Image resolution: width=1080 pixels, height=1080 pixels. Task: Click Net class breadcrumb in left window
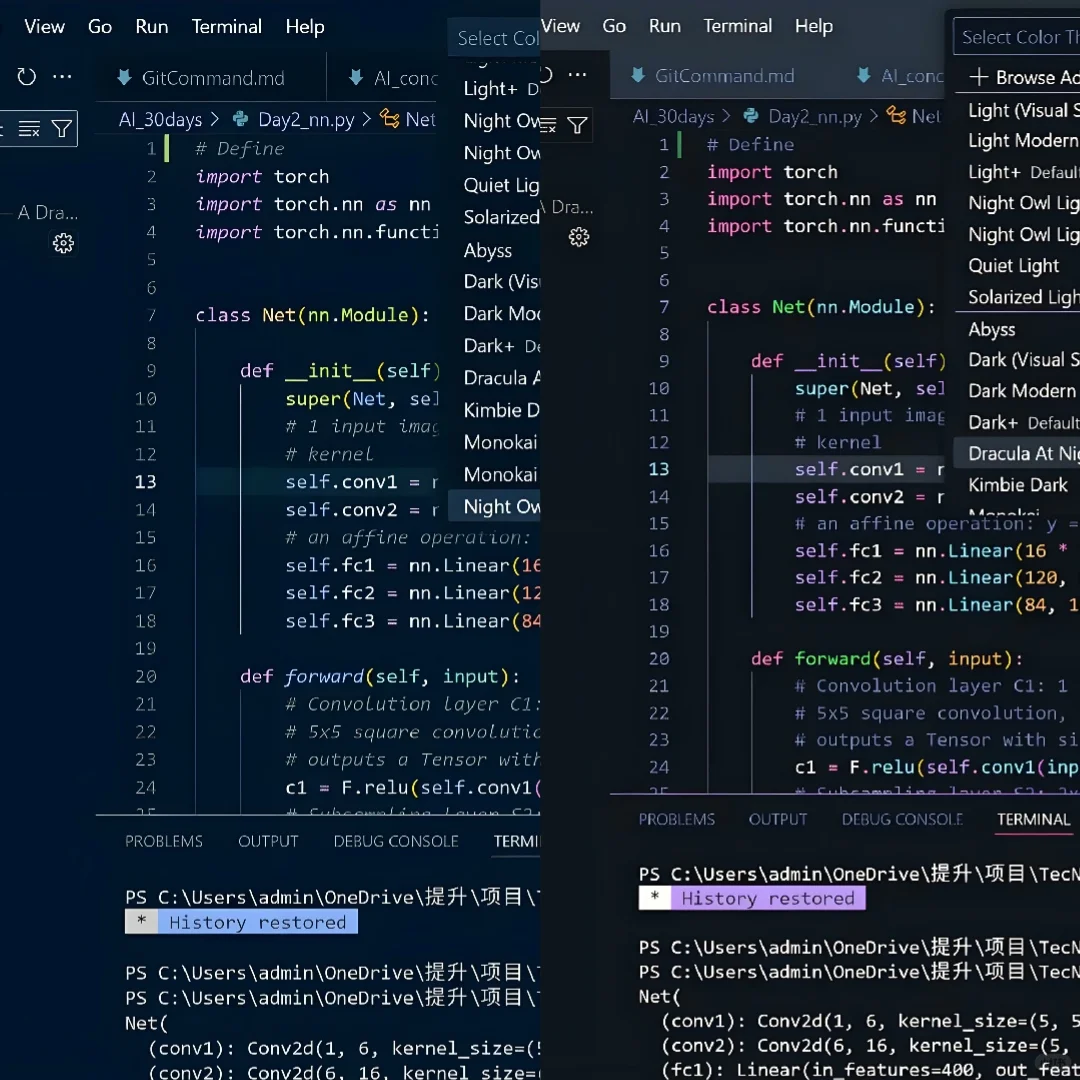tap(408, 120)
